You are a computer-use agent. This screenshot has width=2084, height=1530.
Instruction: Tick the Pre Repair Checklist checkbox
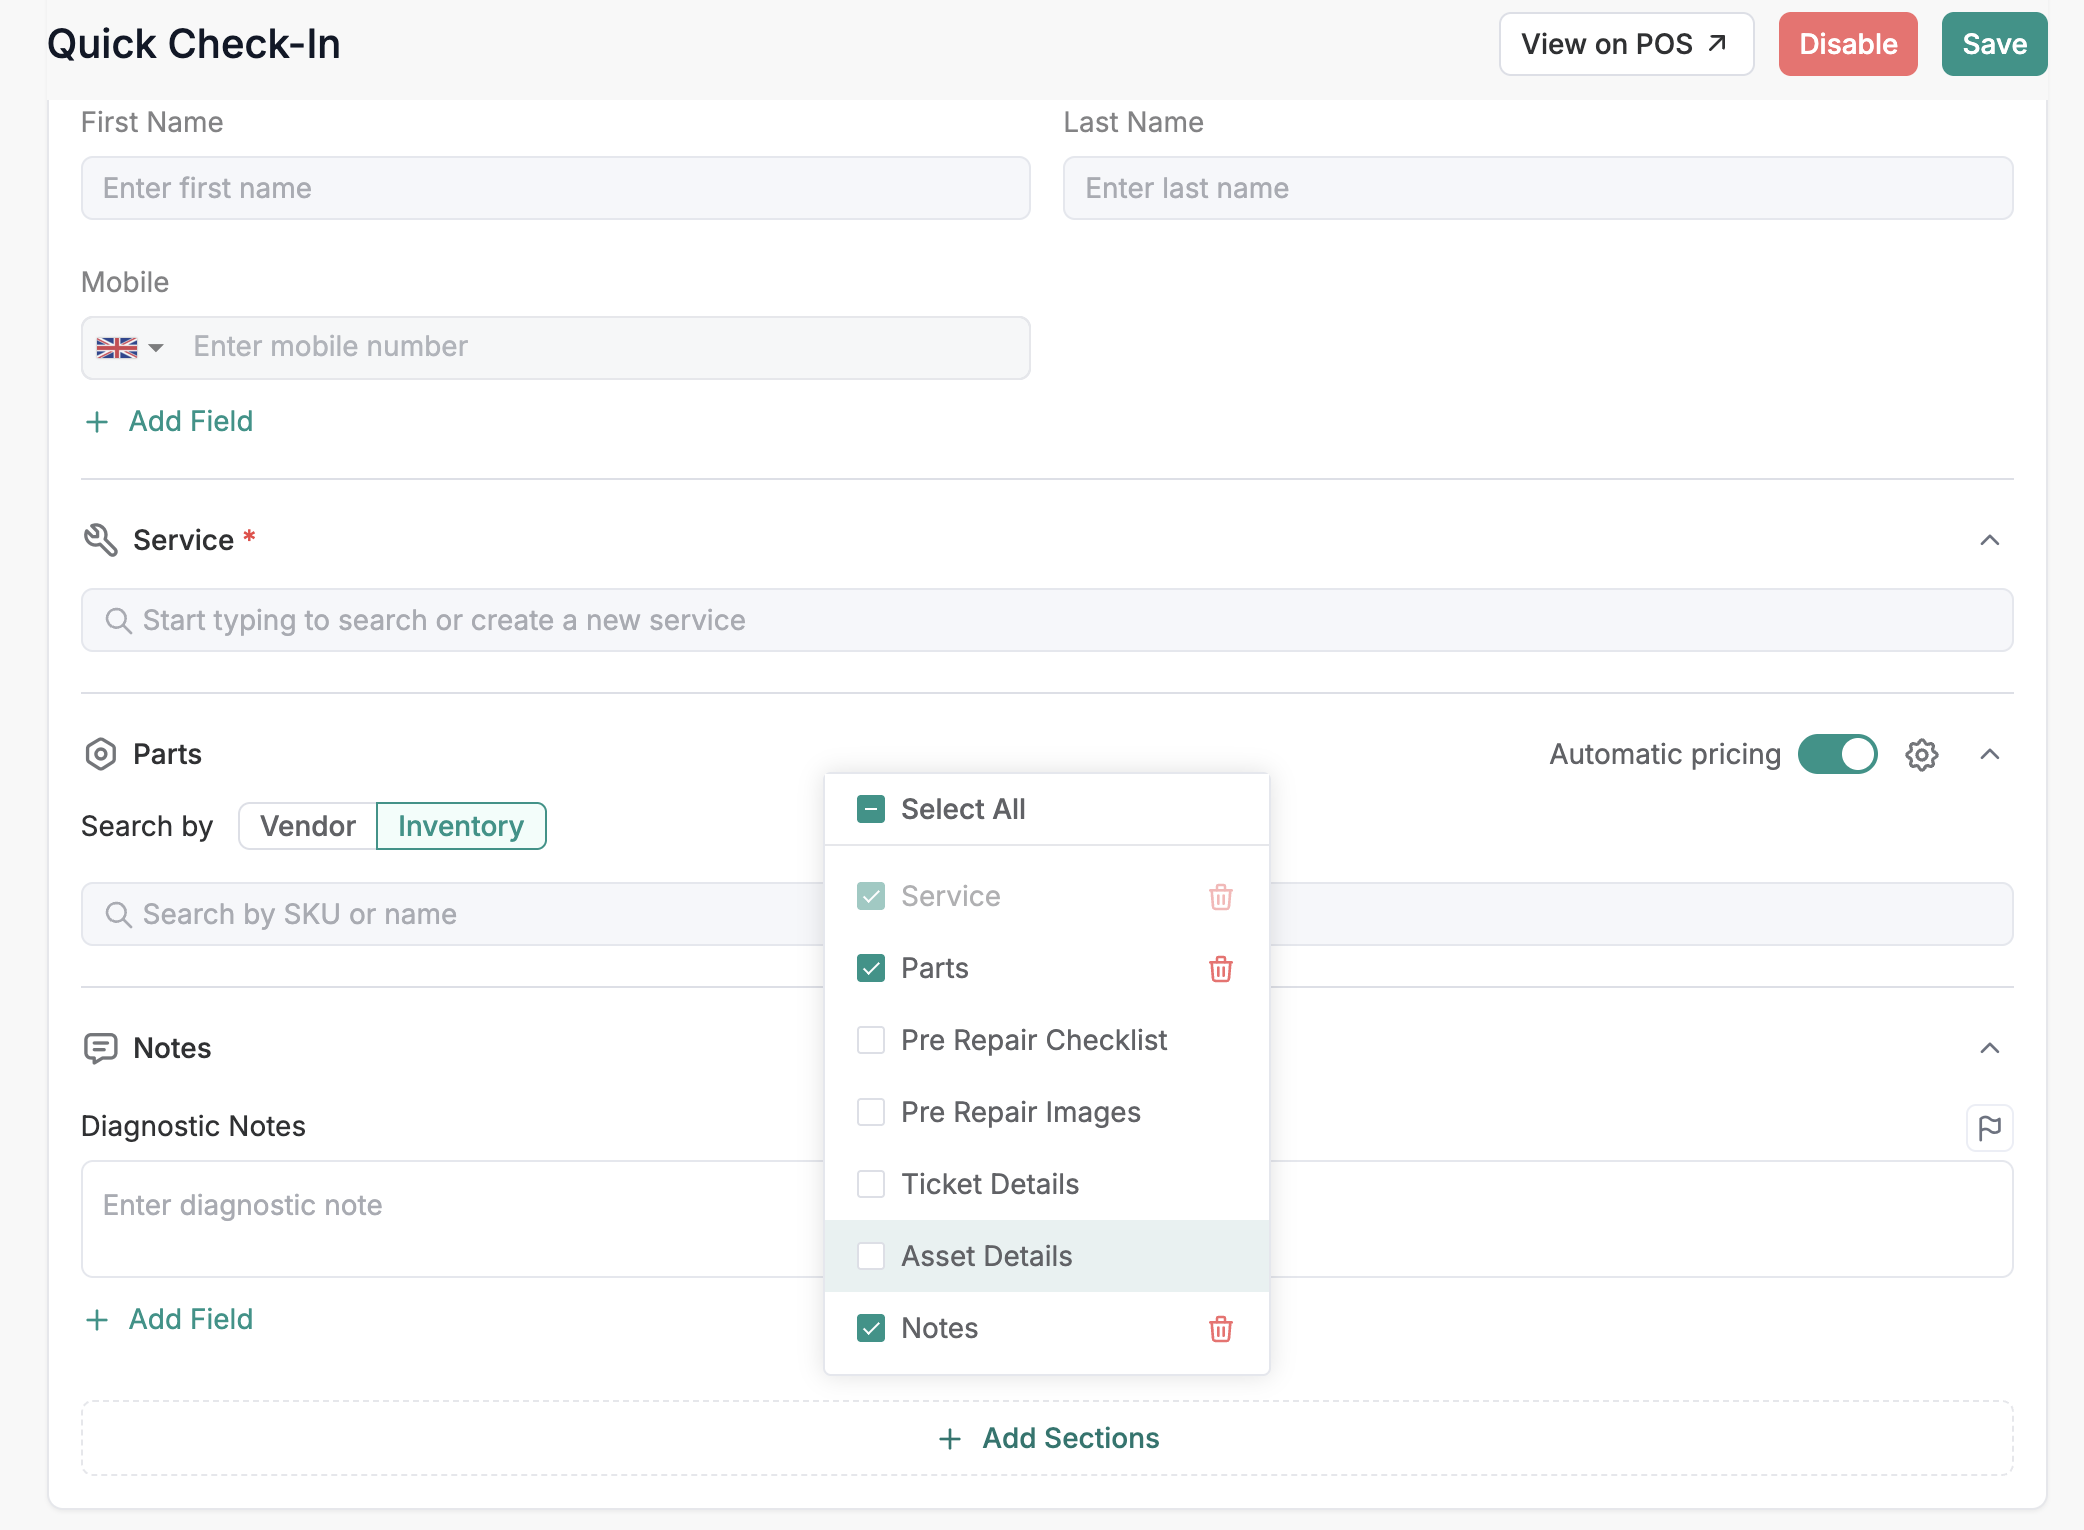[871, 1040]
